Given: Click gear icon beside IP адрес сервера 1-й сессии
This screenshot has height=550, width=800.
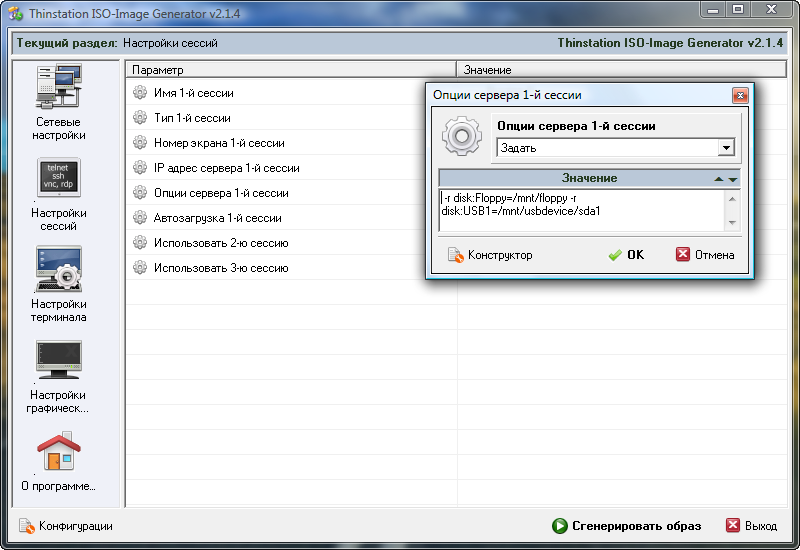Looking at the screenshot, I should click(x=140, y=167).
